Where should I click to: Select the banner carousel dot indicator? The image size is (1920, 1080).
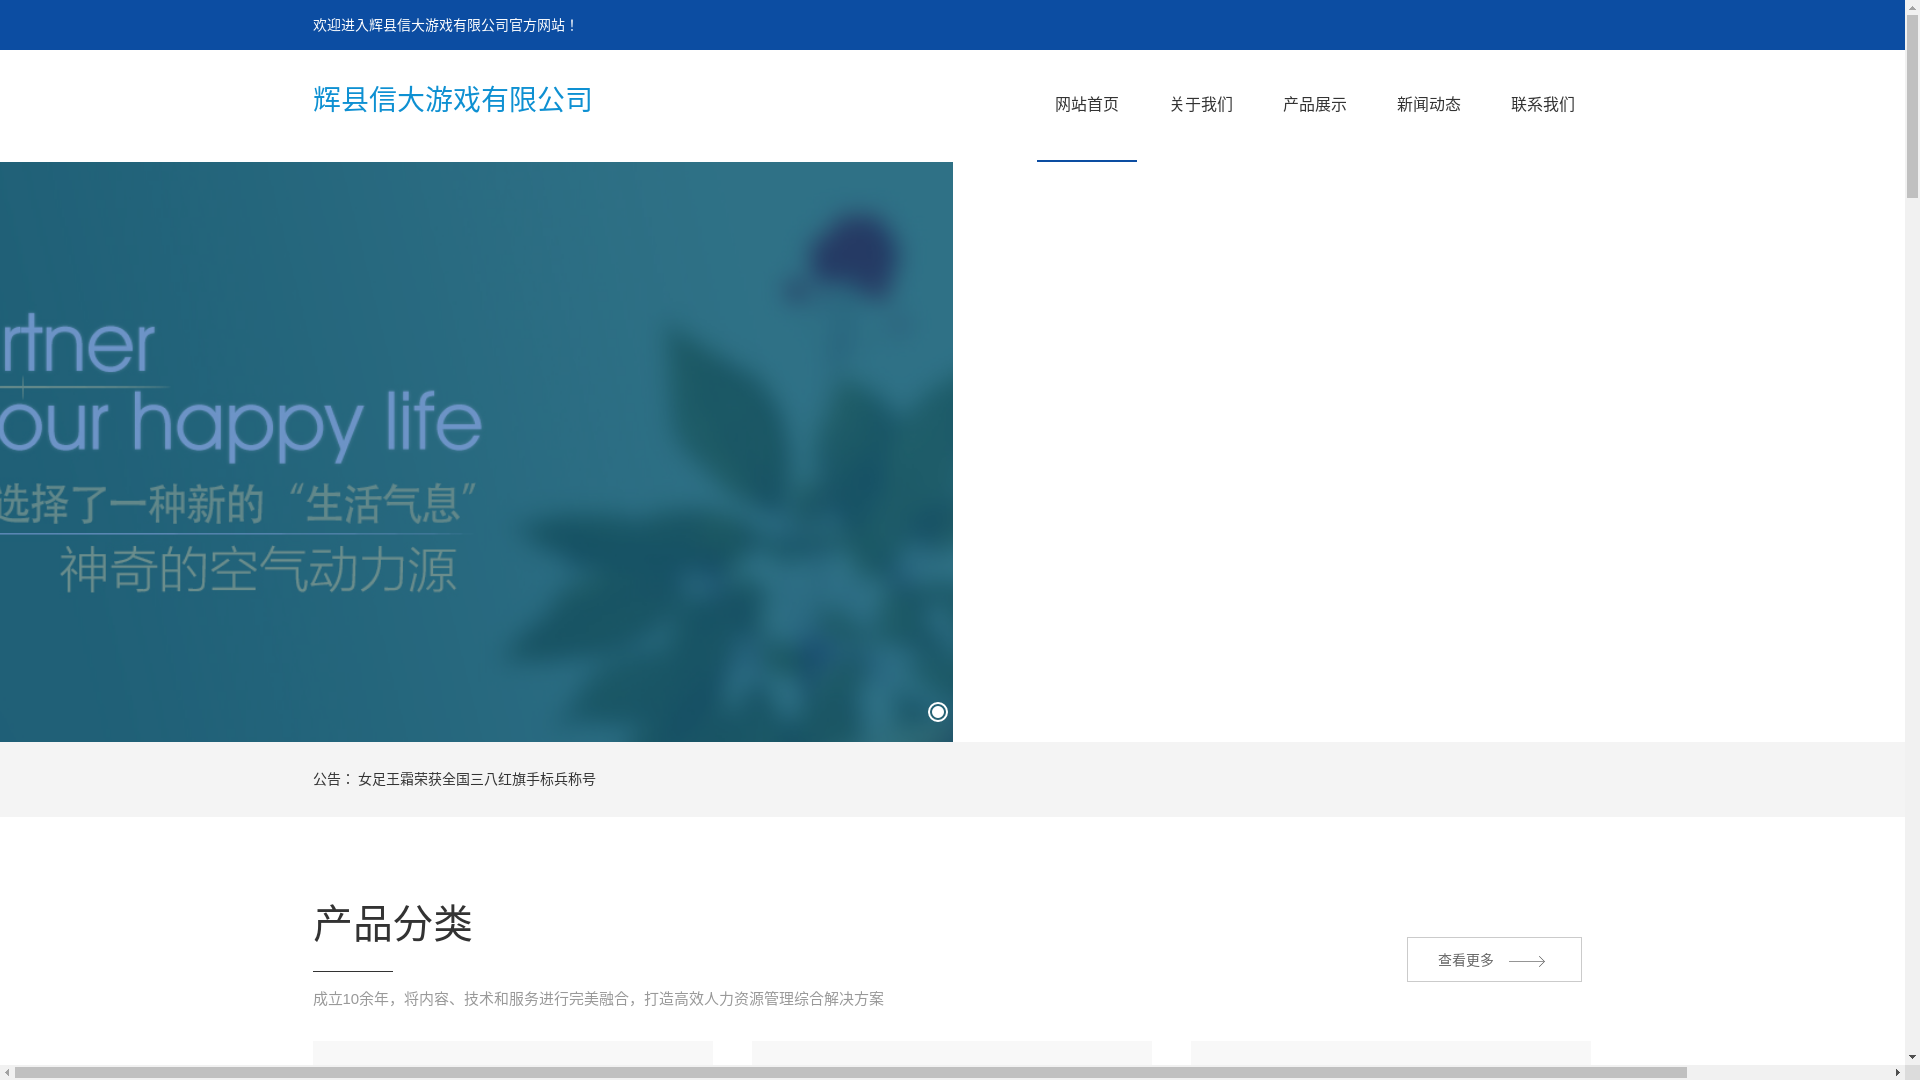pos(937,712)
